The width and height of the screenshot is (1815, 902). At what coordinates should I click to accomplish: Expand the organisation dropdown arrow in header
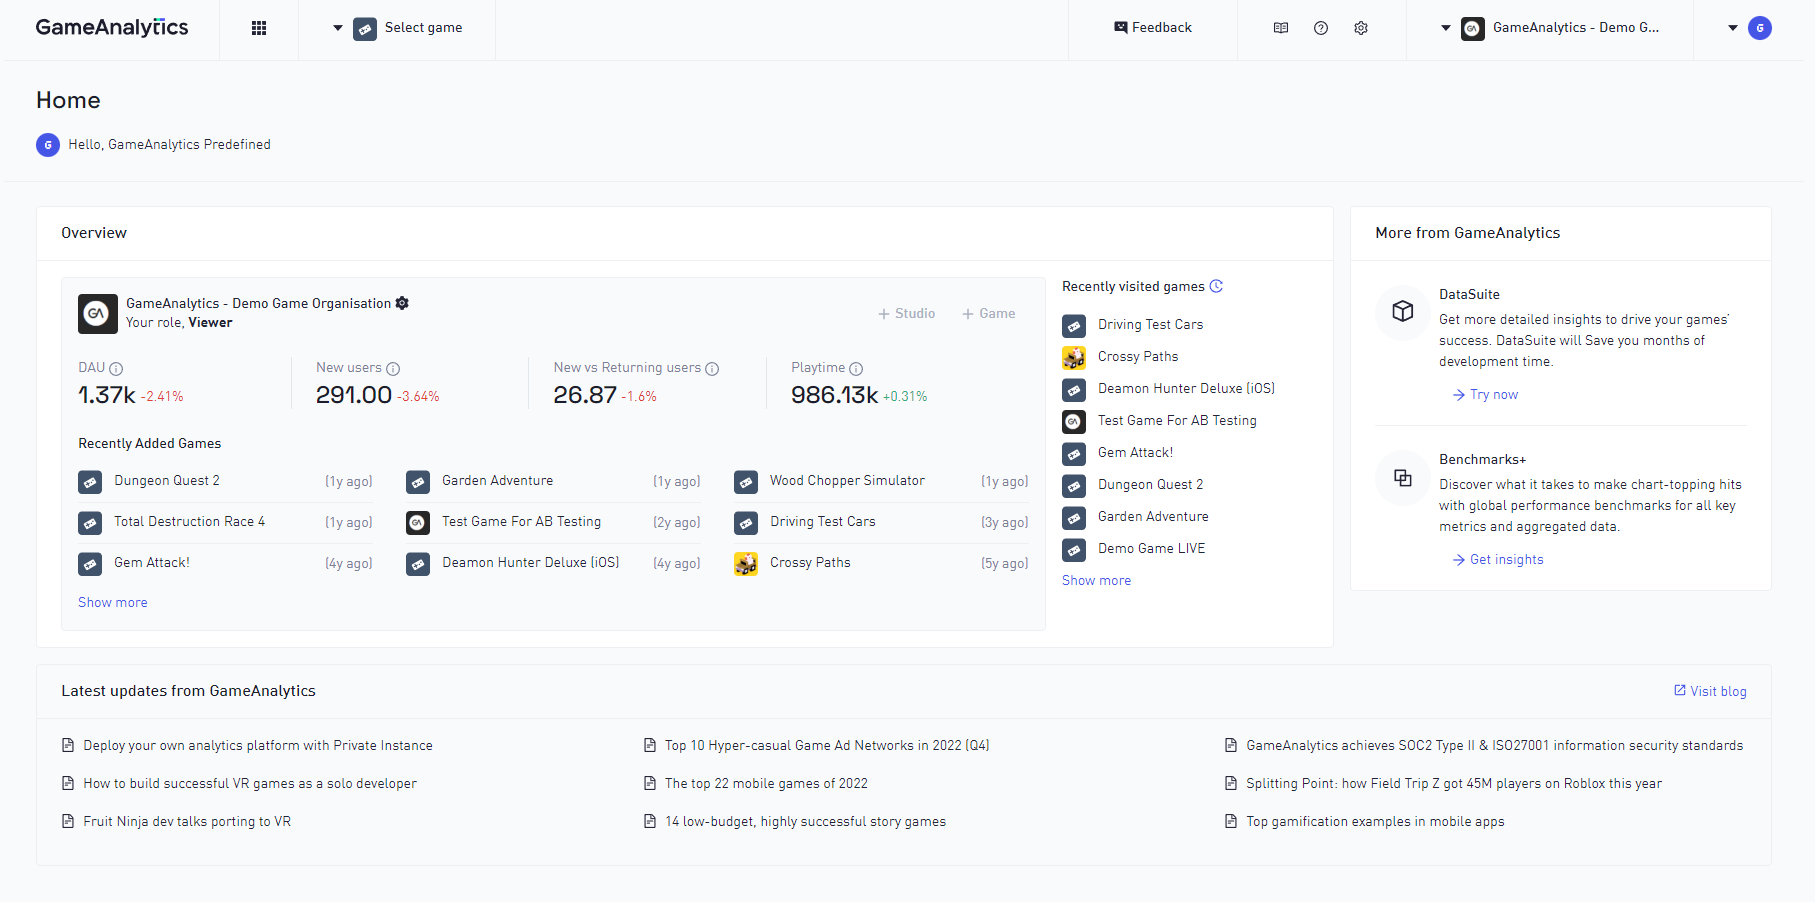[x=1446, y=28]
